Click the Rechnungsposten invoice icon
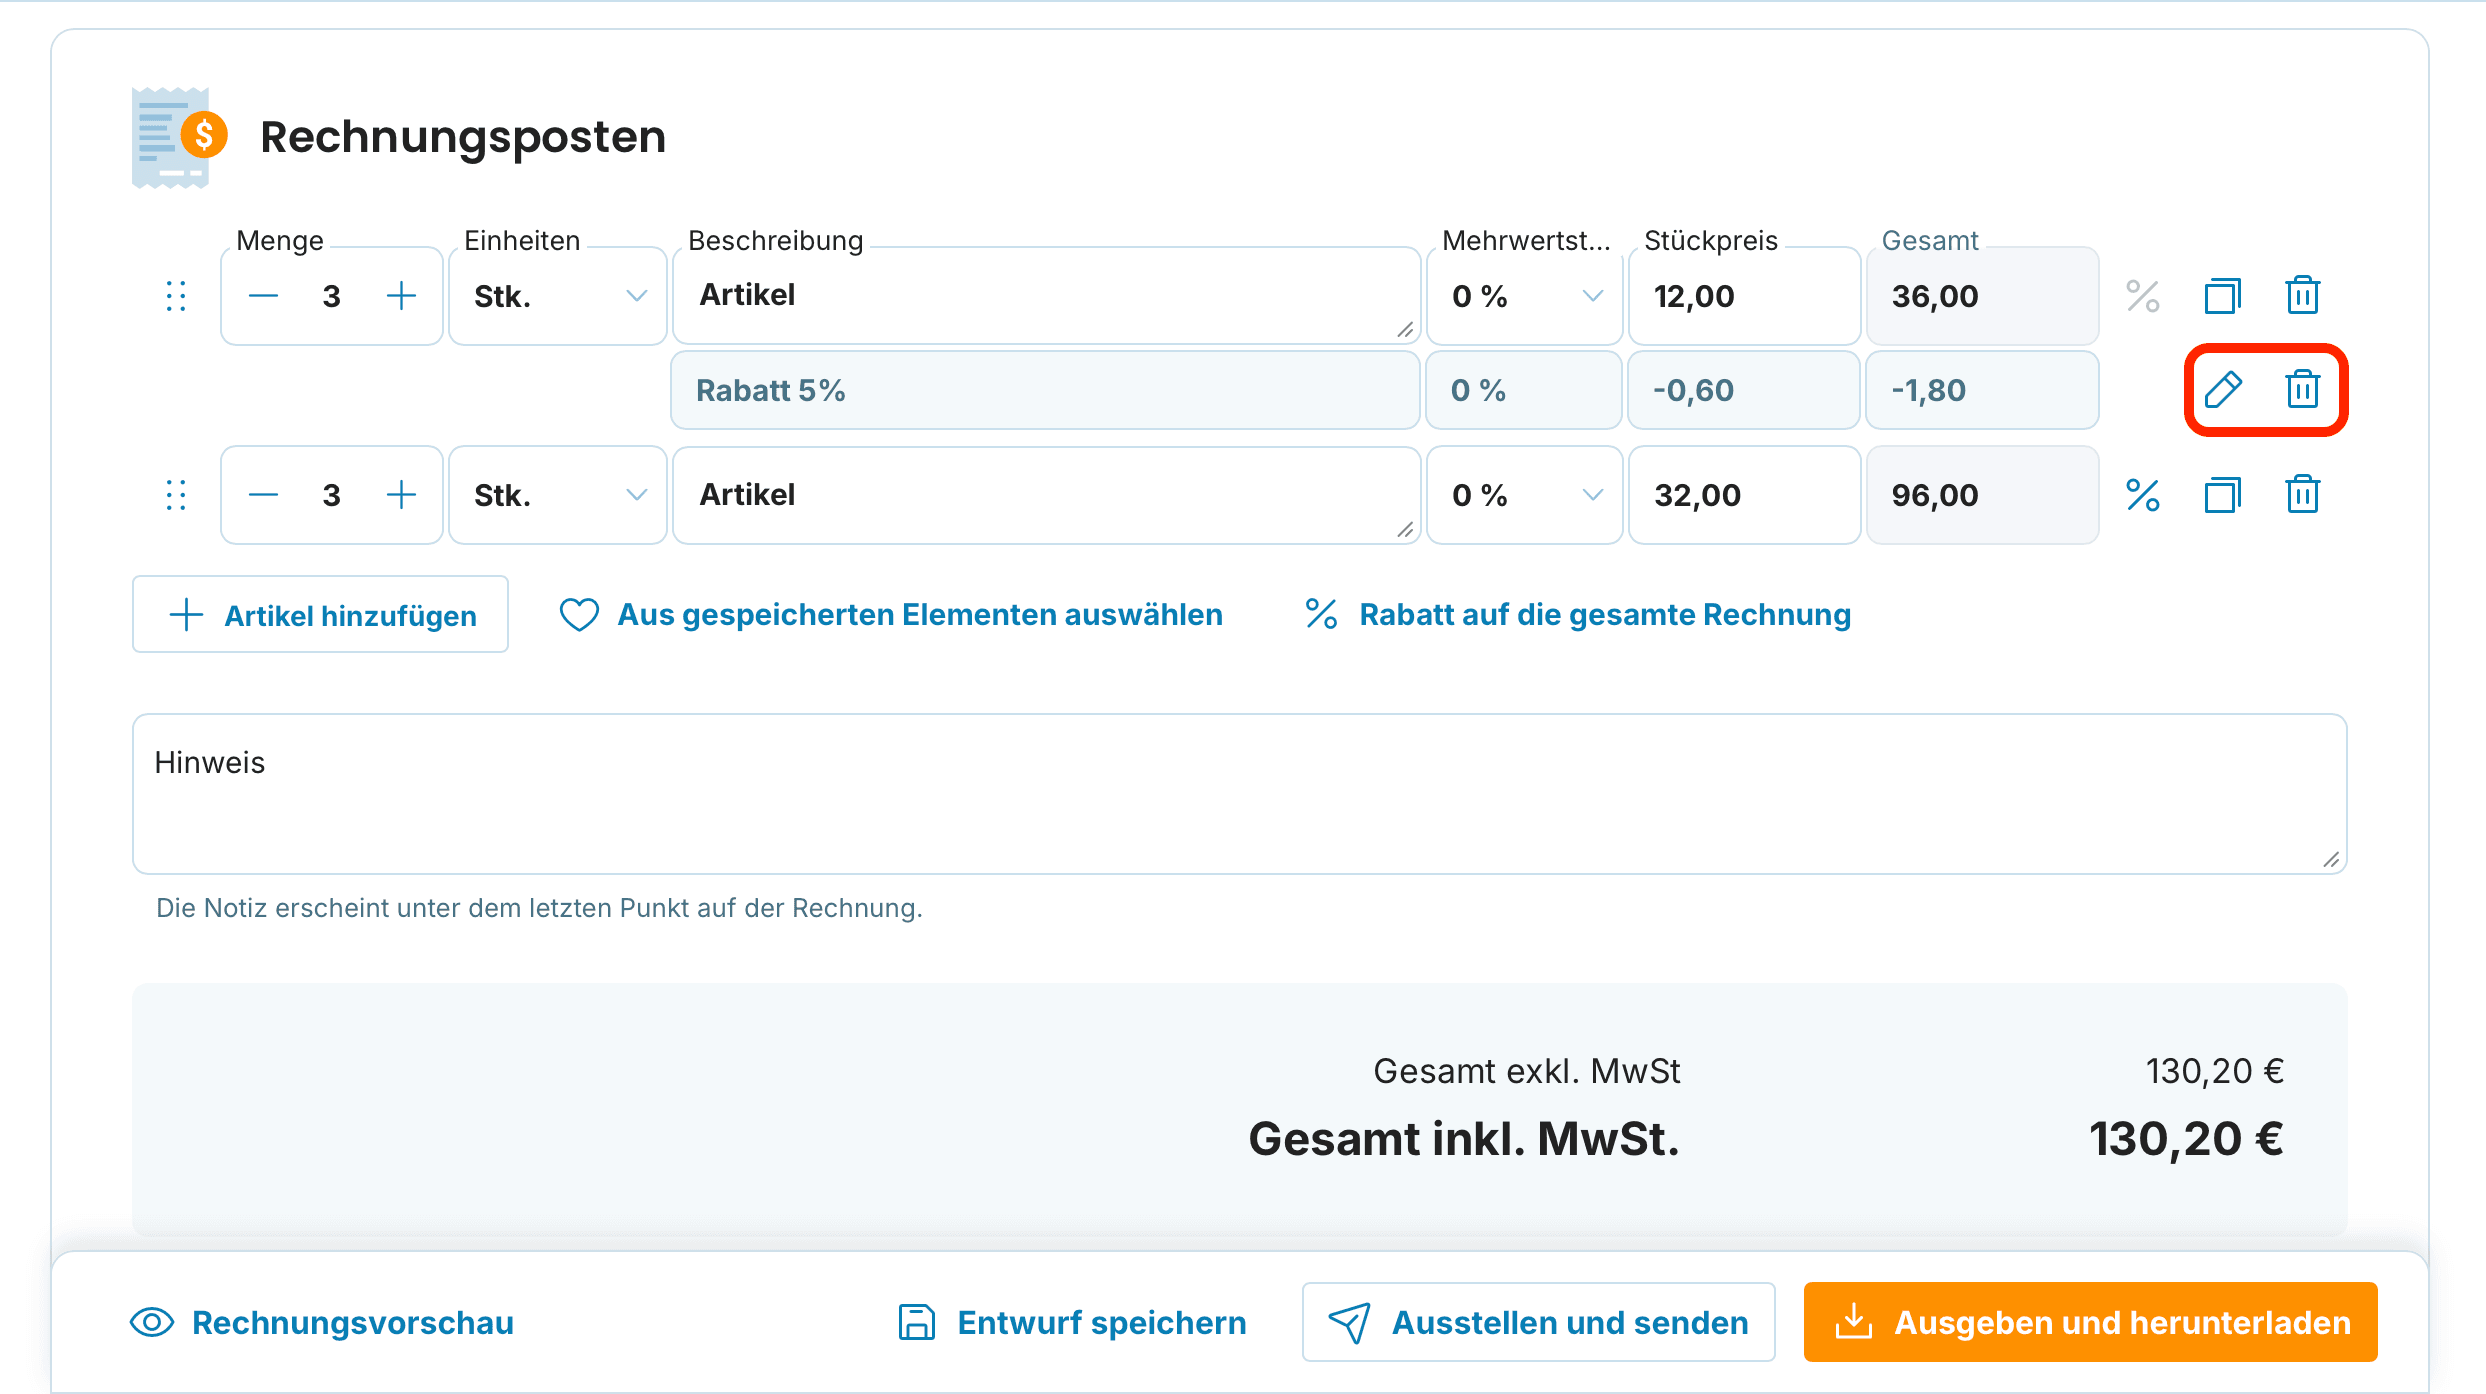Viewport: 2486px width, 1394px height. pyautogui.click(x=180, y=138)
